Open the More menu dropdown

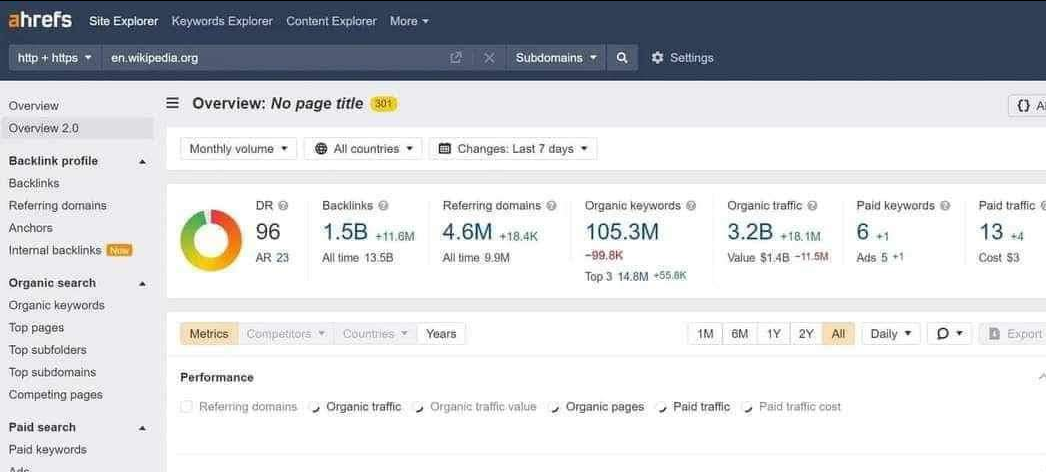pos(410,21)
